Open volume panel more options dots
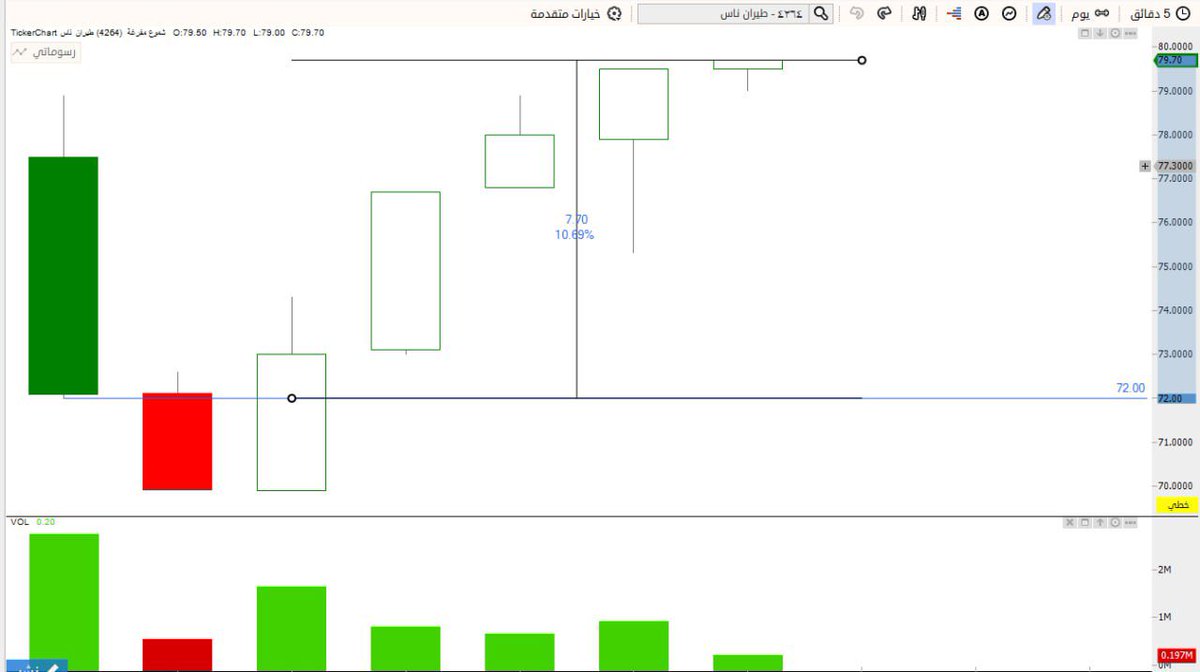The height and width of the screenshot is (672, 1200). (1130, 522)
